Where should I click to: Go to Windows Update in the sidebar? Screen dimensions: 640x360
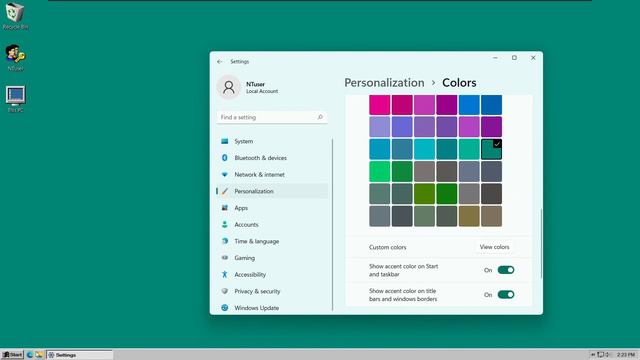[256, 308]
